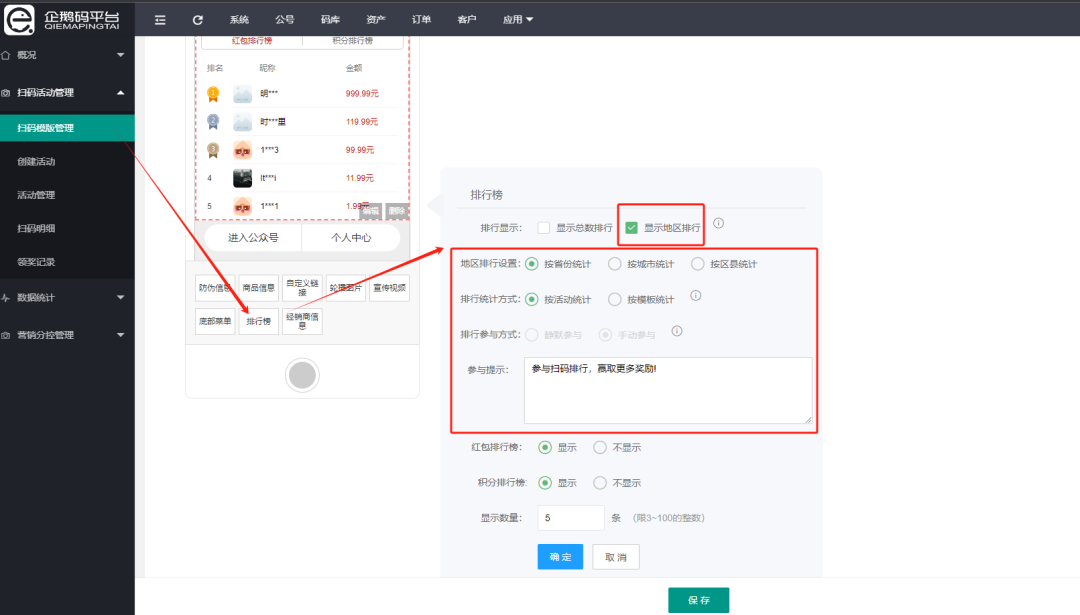The width and height of the screenshot is (1080, 615).
Task: Open the 码库 top menu
Action: tap(330, 19)
